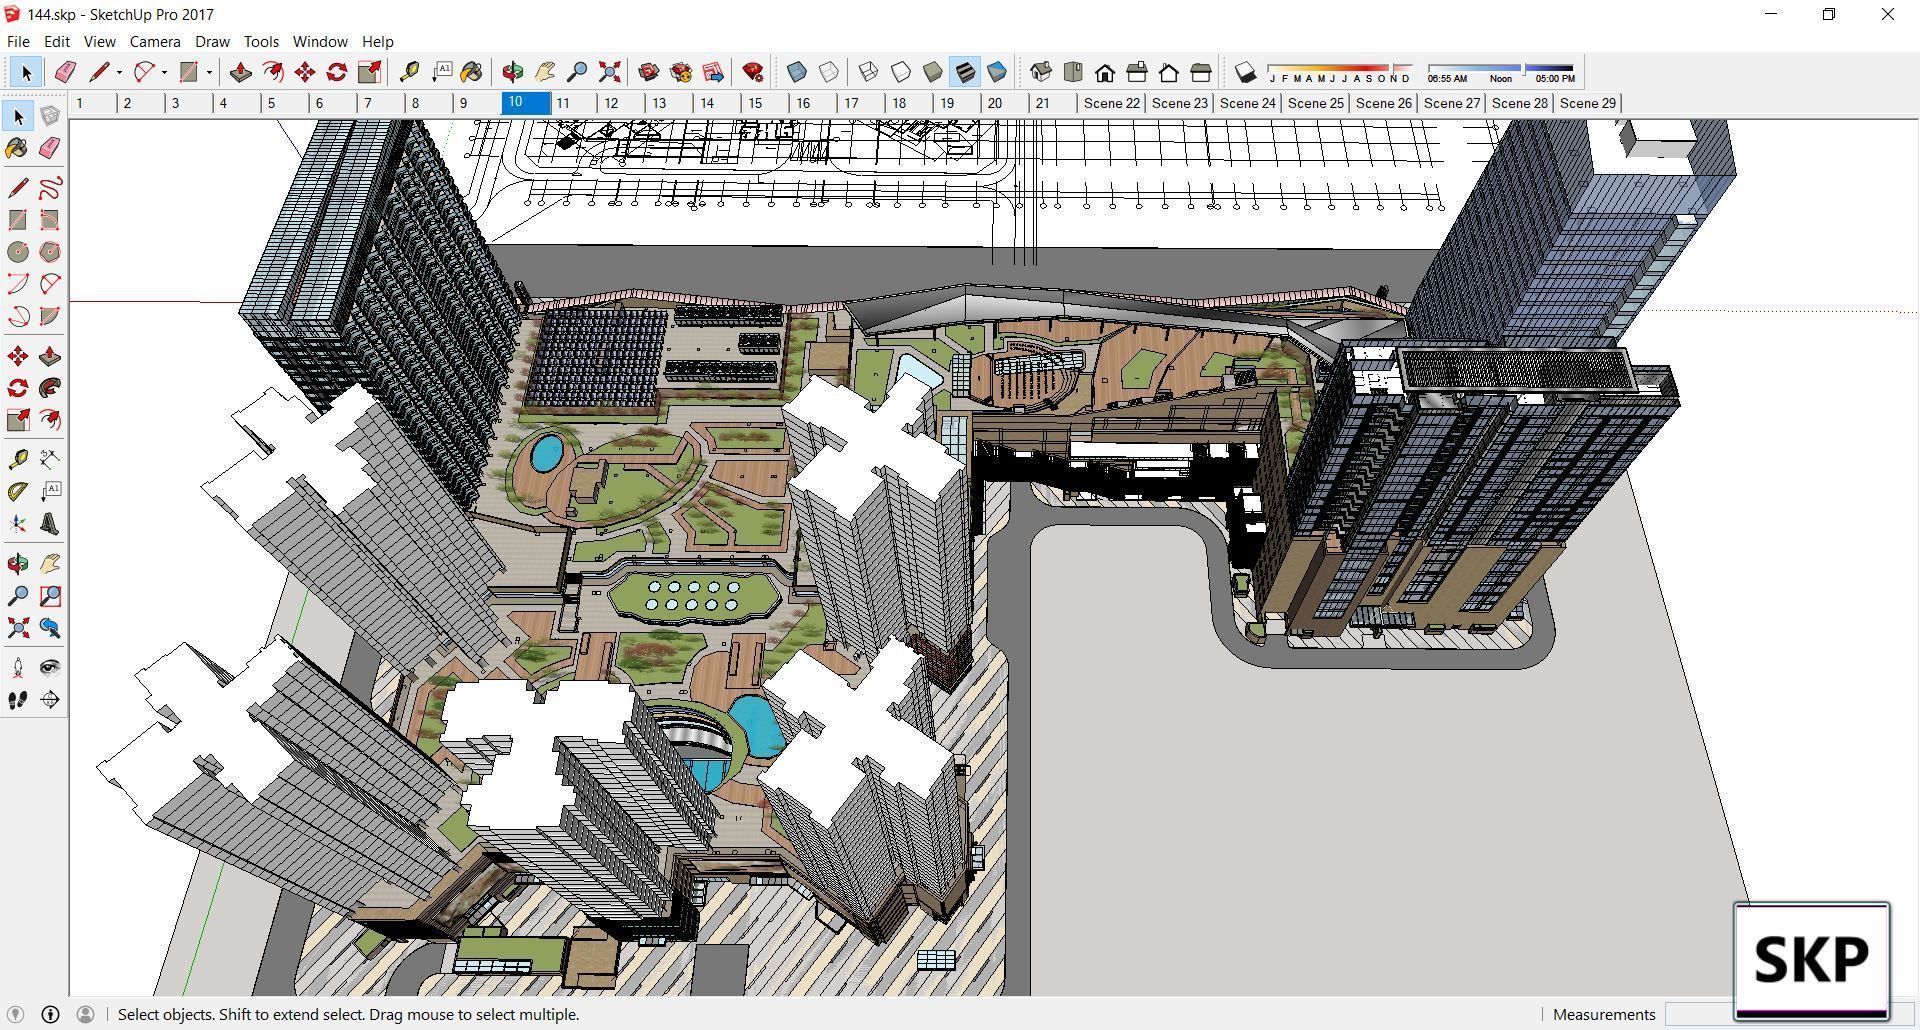The image size is (1920, 1030).
Task: Select the Paint Bucket tool
Action: point(471,71)
